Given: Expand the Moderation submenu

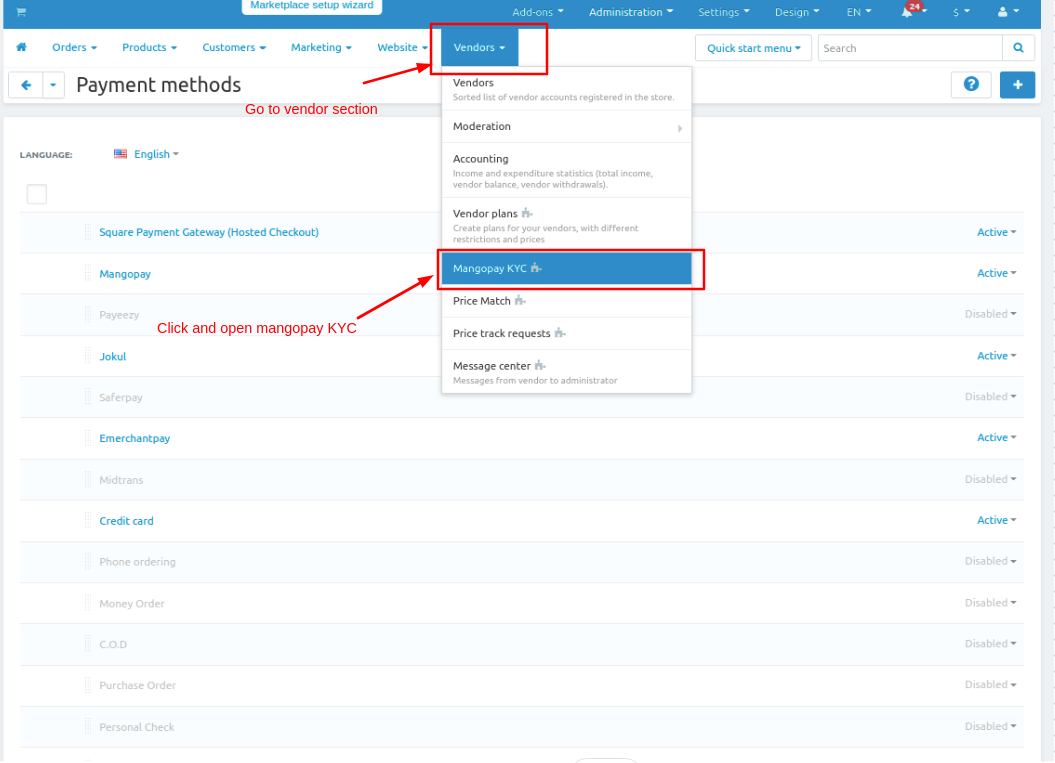Looking at the screenshot, I should [x=566, y=126].
